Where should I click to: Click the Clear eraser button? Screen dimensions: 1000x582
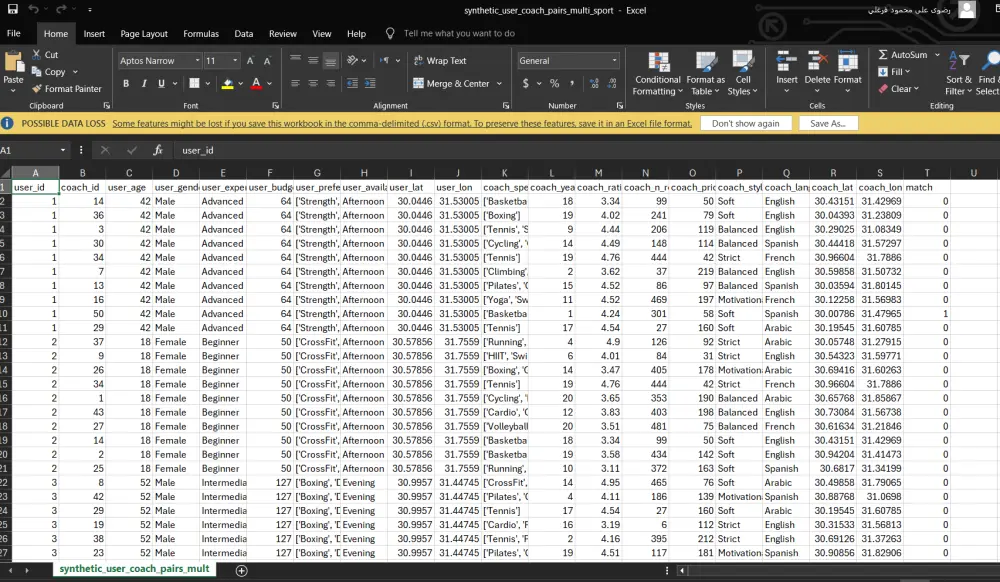coord(898,89)
